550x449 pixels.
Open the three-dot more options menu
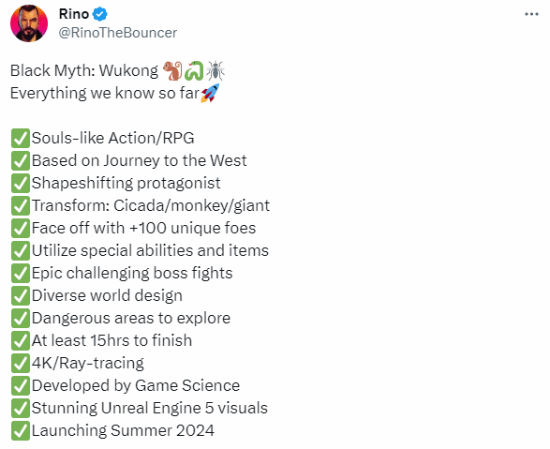tap(531, 14)
